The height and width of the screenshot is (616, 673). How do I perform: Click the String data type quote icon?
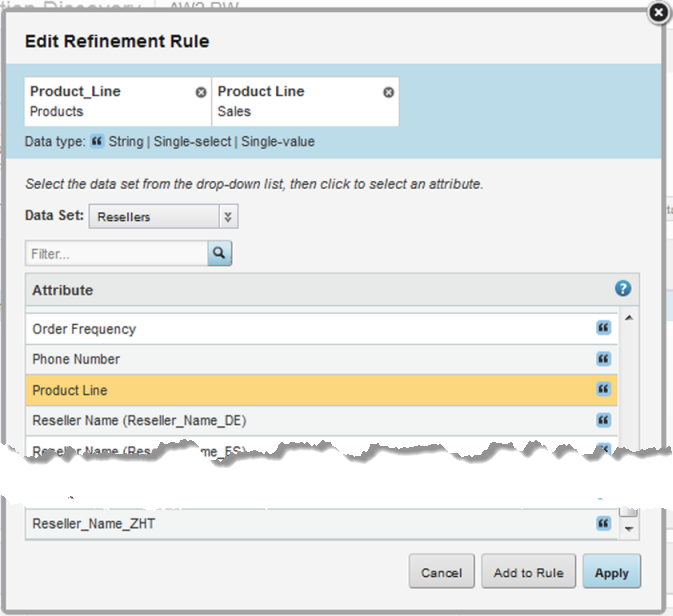click(97, 141)
